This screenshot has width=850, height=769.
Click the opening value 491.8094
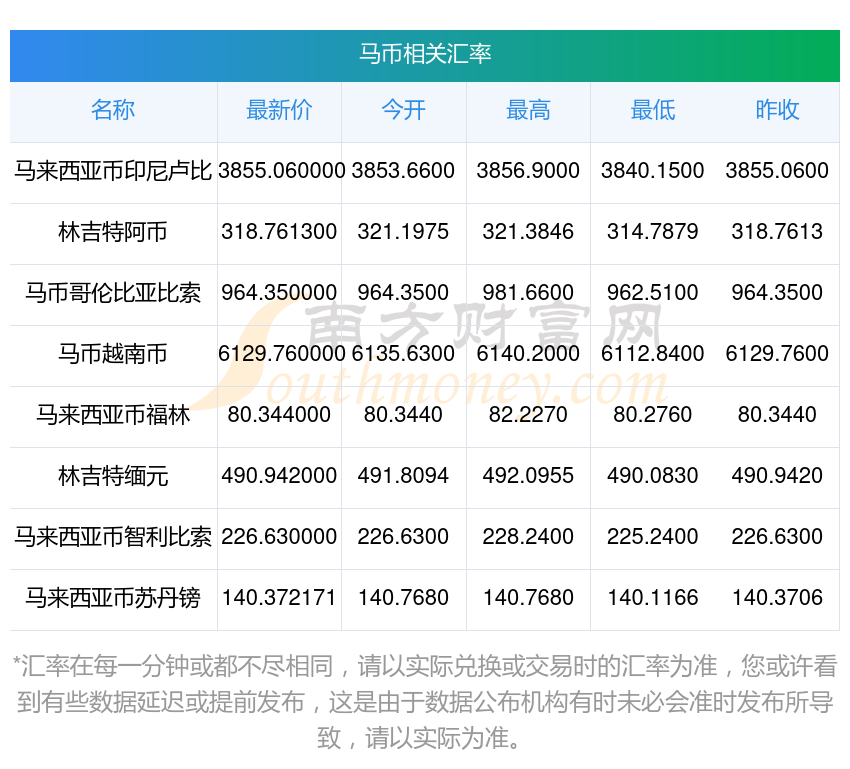click(x=403, y=476)
